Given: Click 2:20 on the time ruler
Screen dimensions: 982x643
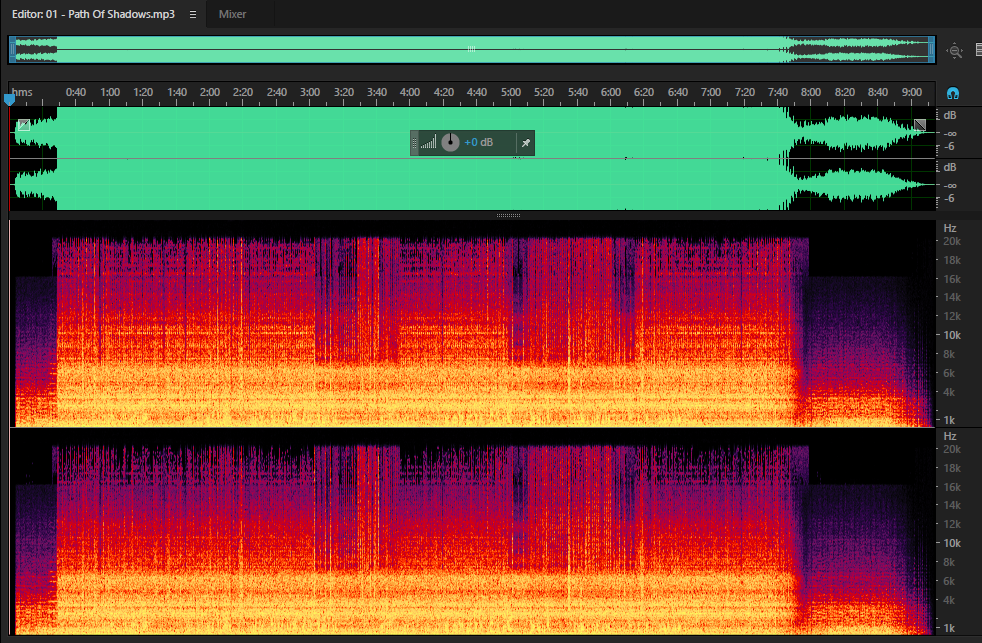Looking at the screenshot, I should click(242, 92).
